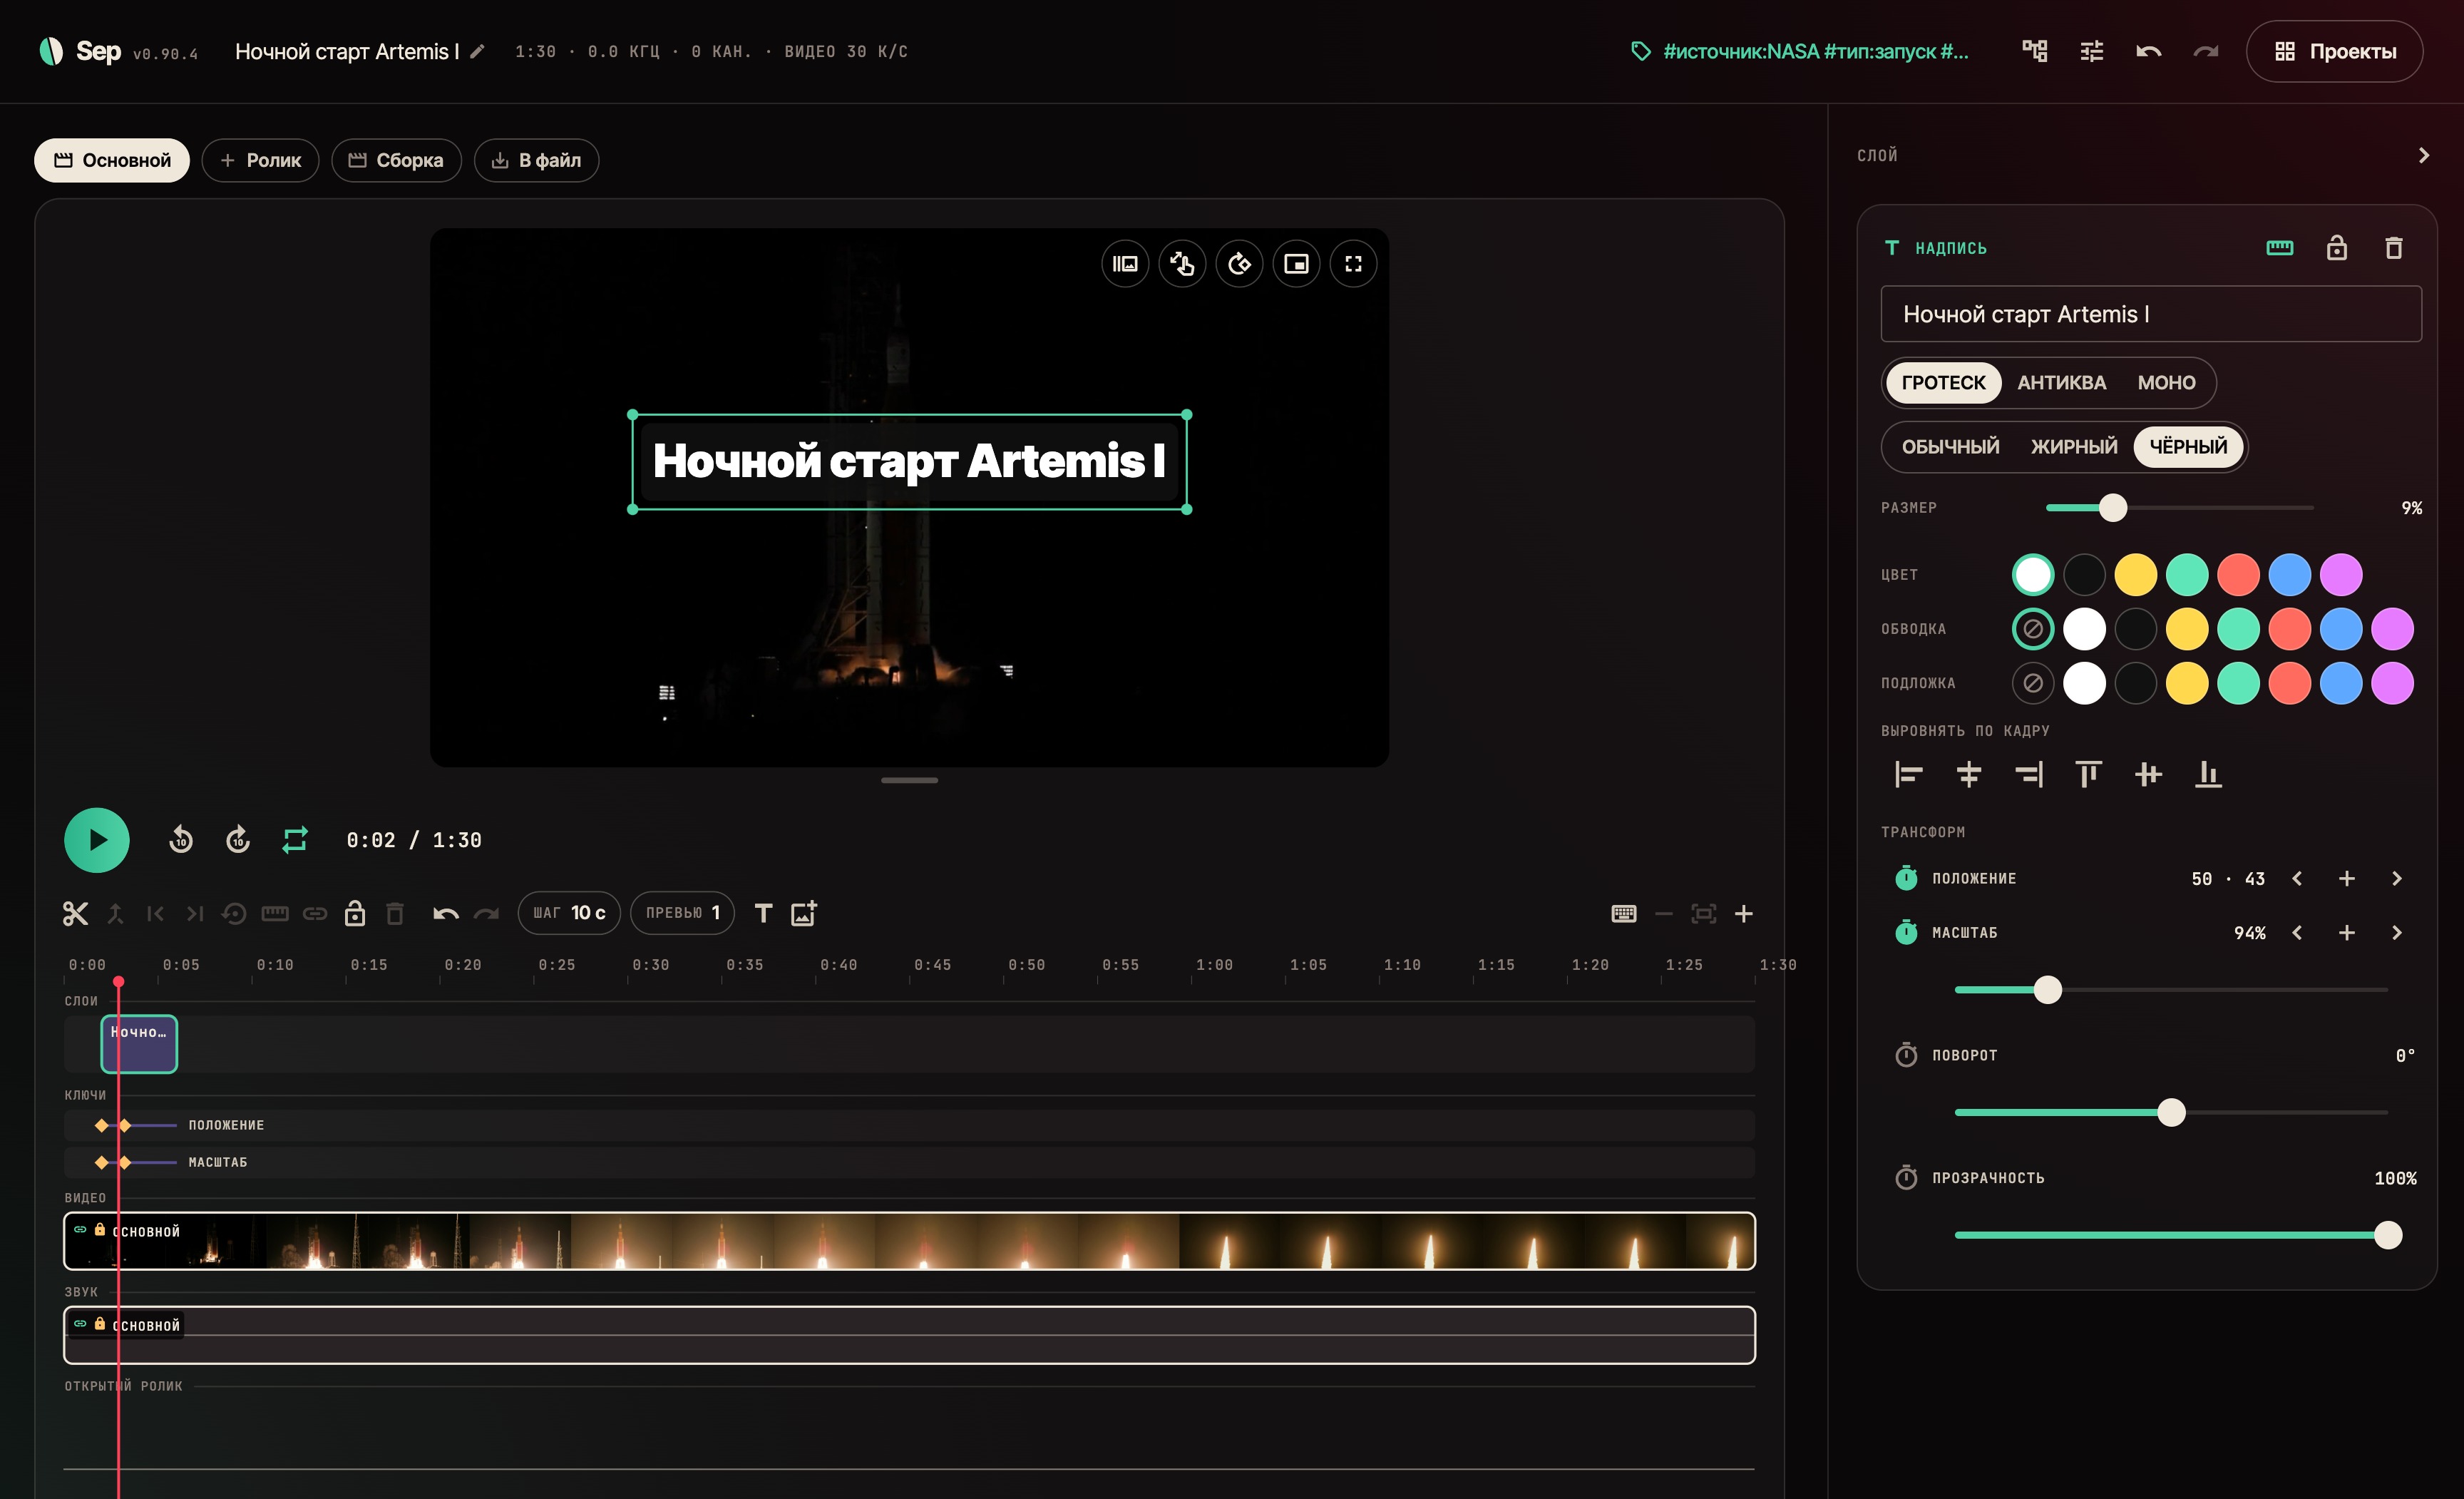
Task: Select the scissors split tool
Action: point(75,913)
